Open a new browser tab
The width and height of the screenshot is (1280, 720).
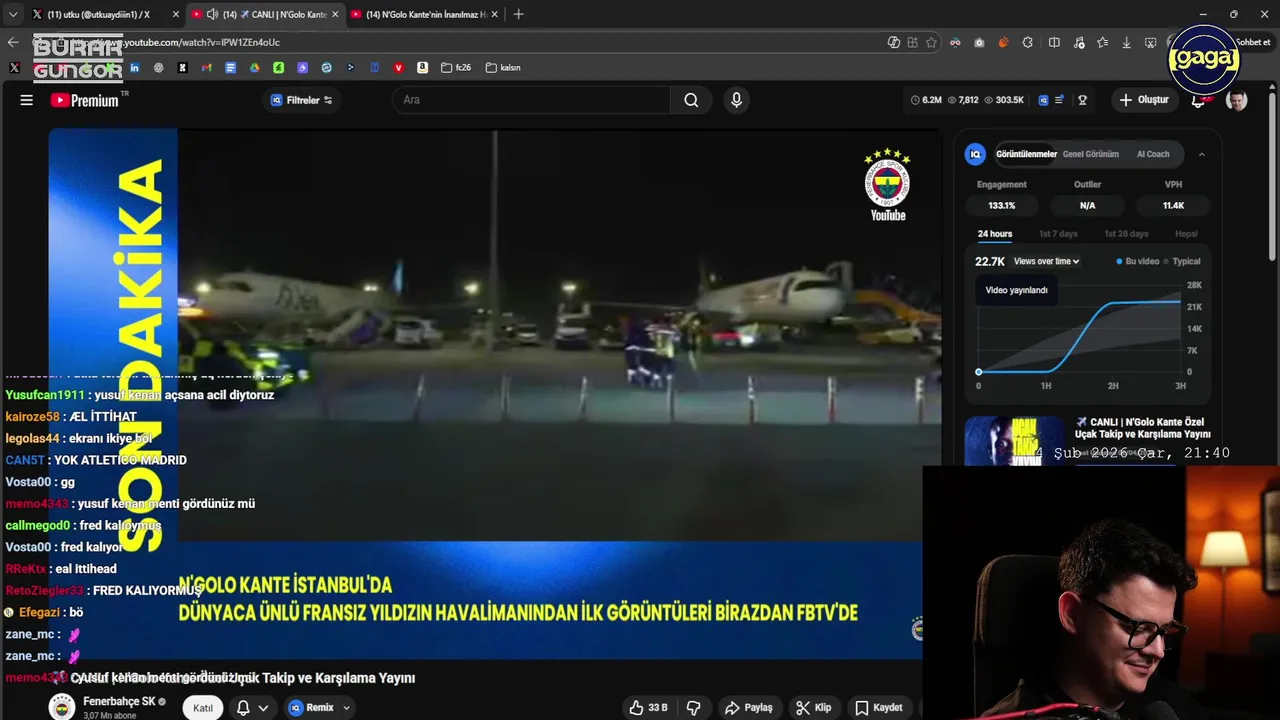(518, 14)
